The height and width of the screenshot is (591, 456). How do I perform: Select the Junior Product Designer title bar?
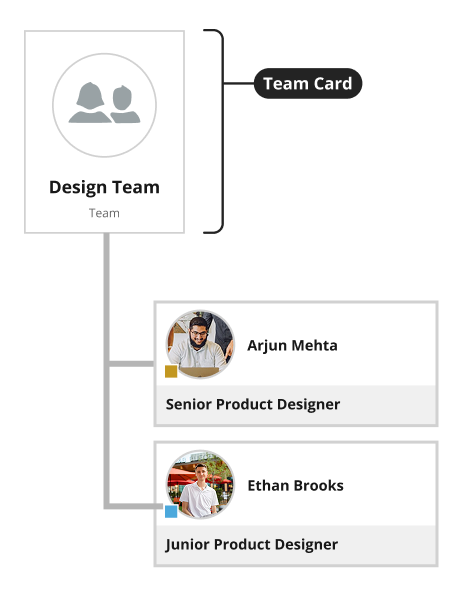296,545
